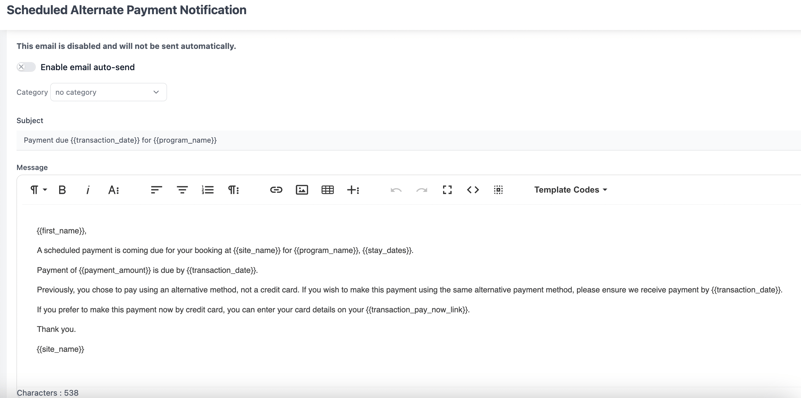This screenshot has width=801, height=398.
Task: Click on the {{first_name}} line
Action: (62, 231)
